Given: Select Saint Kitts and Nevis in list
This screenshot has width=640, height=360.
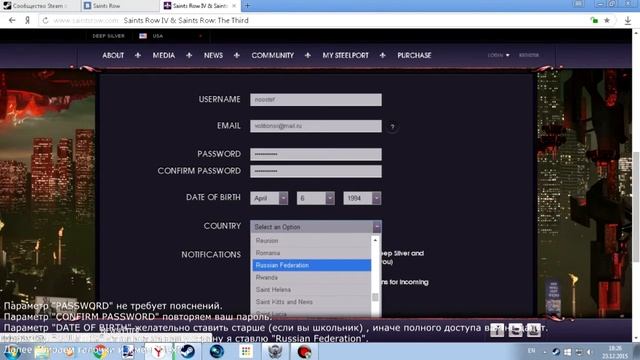Looking at the screenshot, I should [x=311, y=302].
